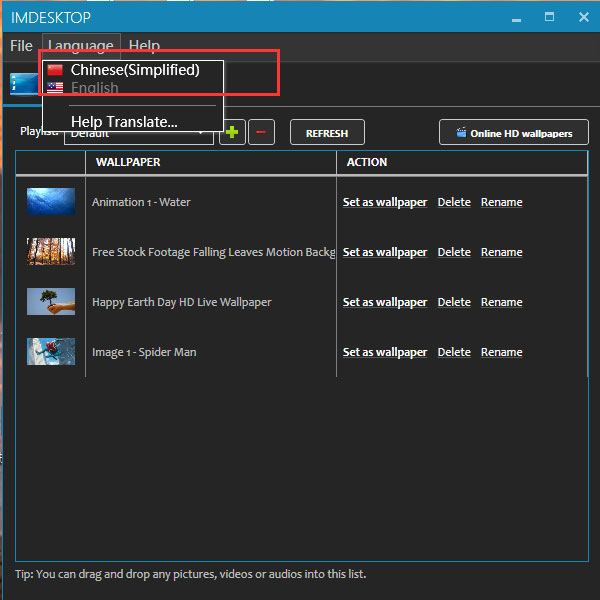Click 'Animation 1 - Water' name
This screenshot has height=600, width=600.
point(141,202)
